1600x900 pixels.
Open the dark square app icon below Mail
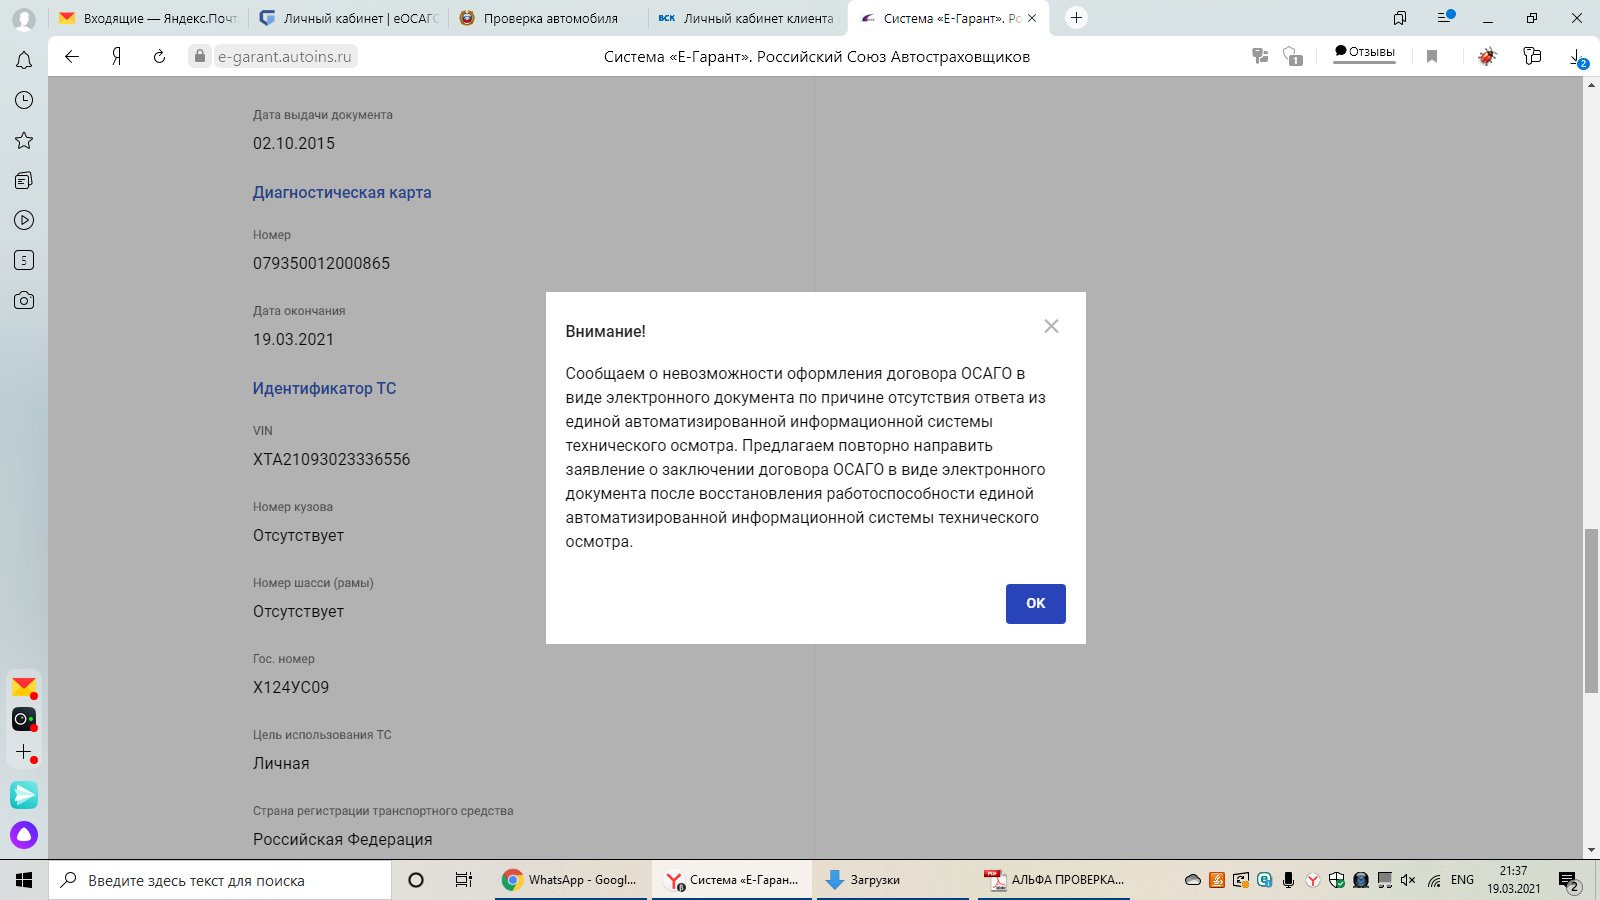24,719
